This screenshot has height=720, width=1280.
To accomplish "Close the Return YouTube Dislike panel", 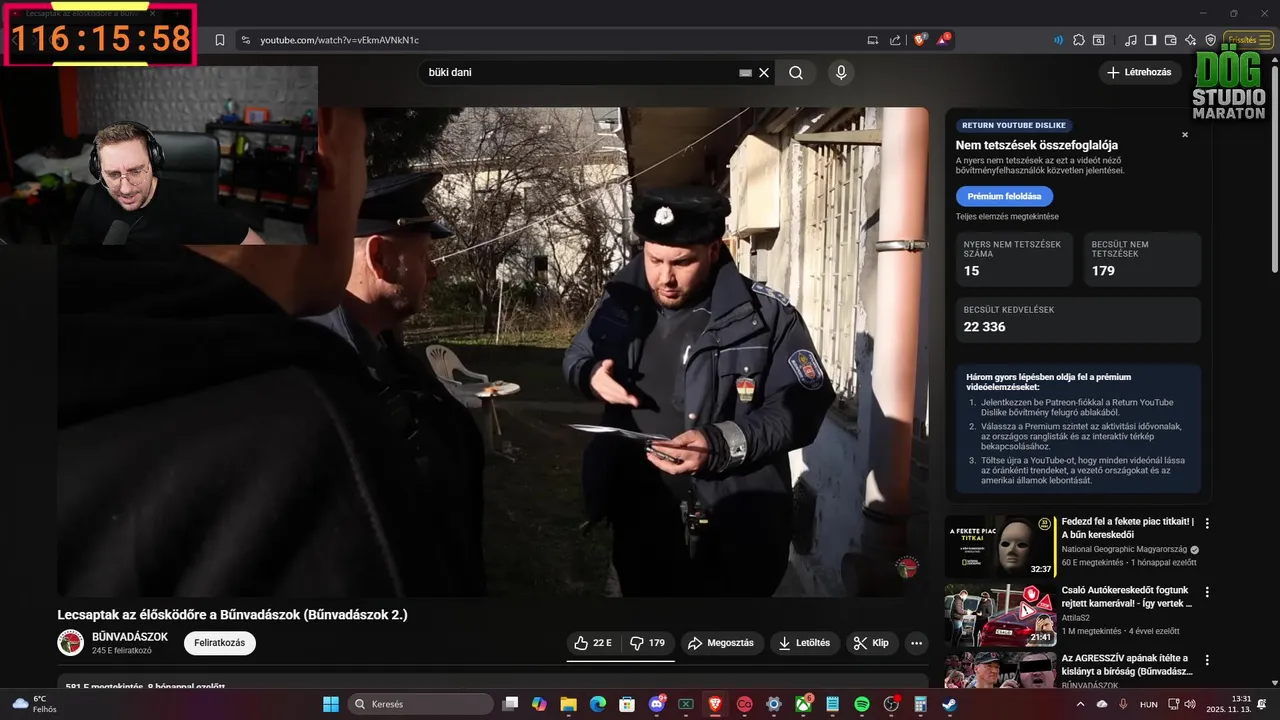I will coord(1185,134).
